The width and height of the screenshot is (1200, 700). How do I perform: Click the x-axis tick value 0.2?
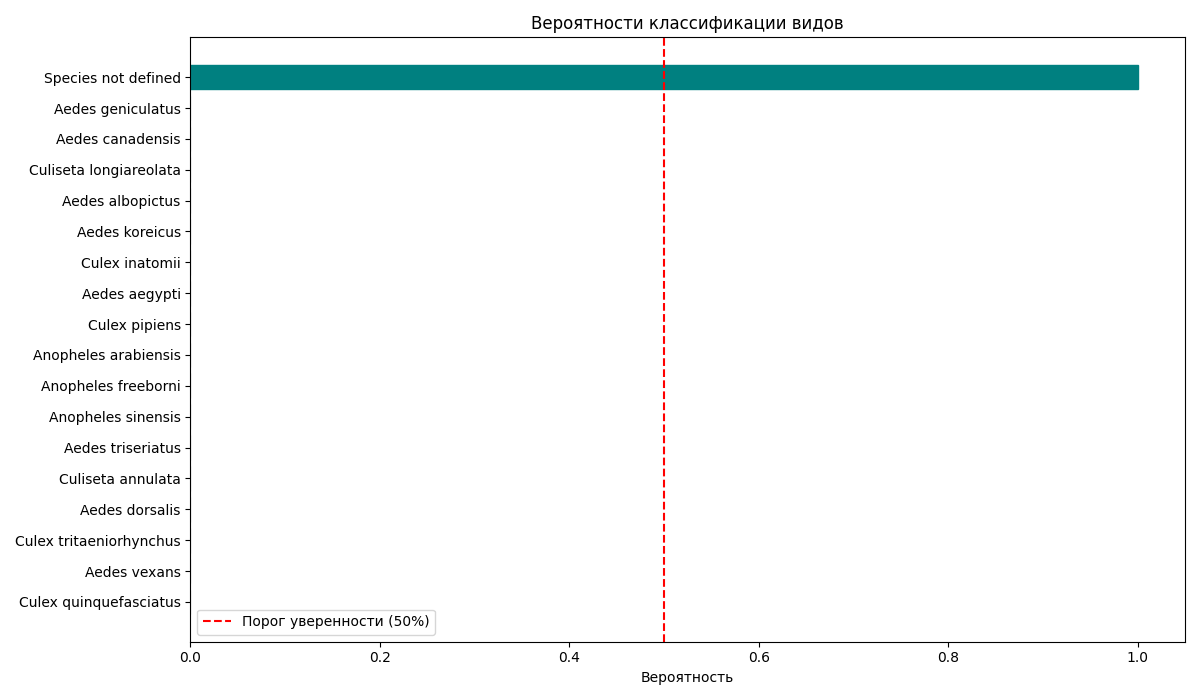380,658
